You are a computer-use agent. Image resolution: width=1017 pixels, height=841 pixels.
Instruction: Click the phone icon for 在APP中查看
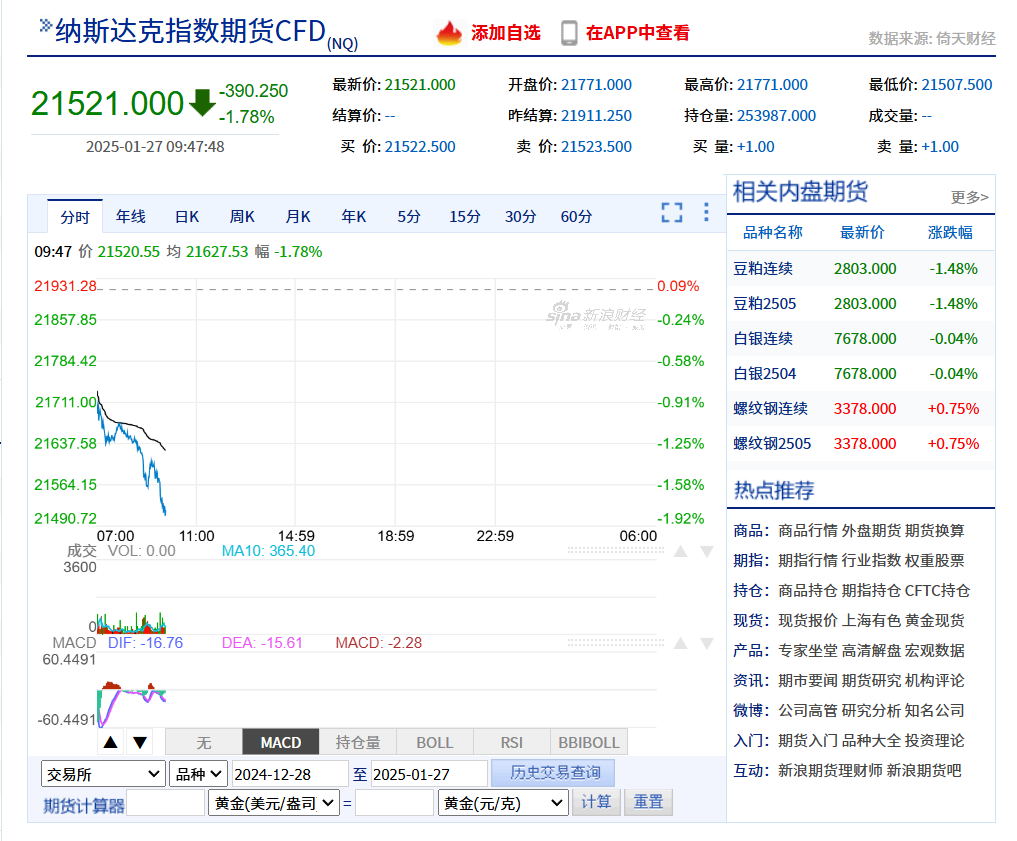(569, 33)
